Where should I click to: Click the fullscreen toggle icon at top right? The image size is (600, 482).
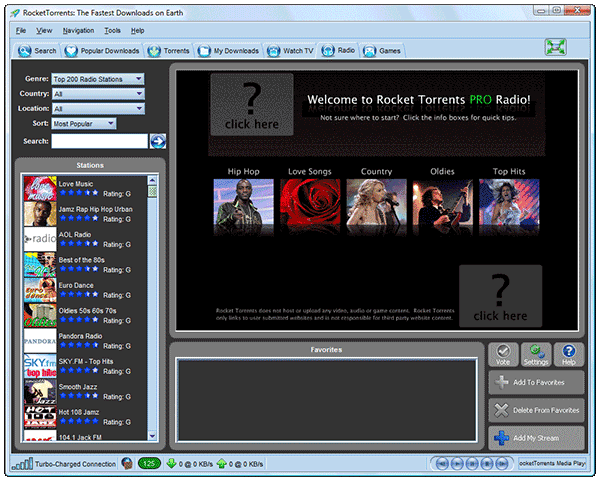pyautogui.click(x=555, y=47)
